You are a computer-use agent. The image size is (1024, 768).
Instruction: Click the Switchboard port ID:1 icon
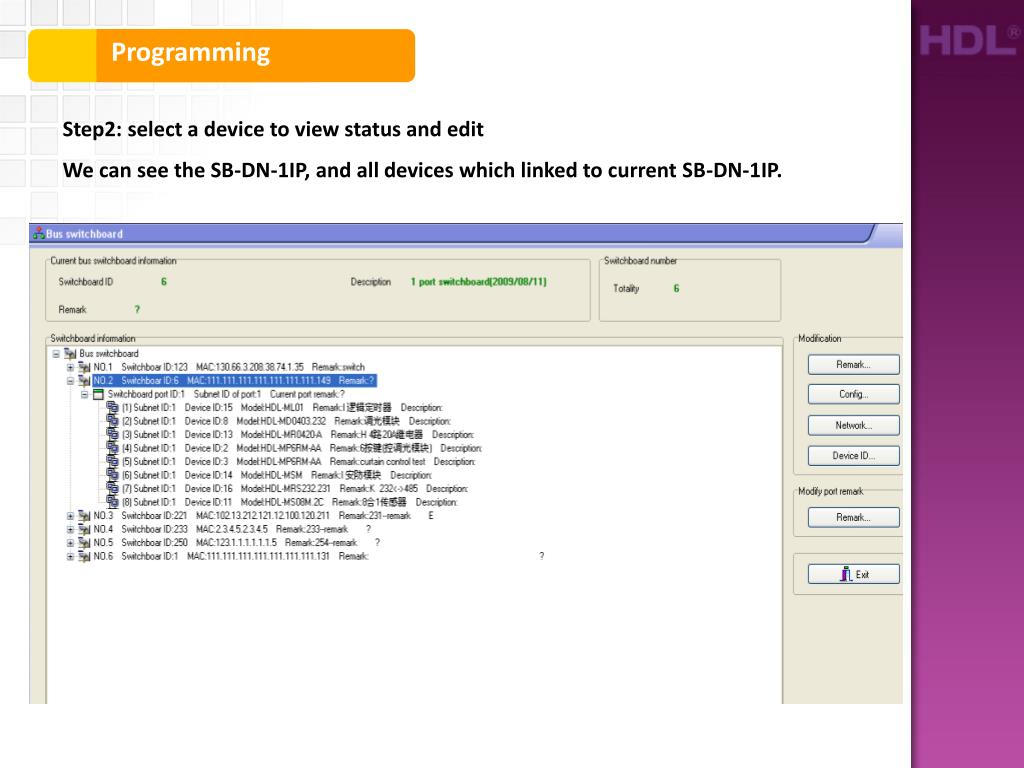[99, 394]
